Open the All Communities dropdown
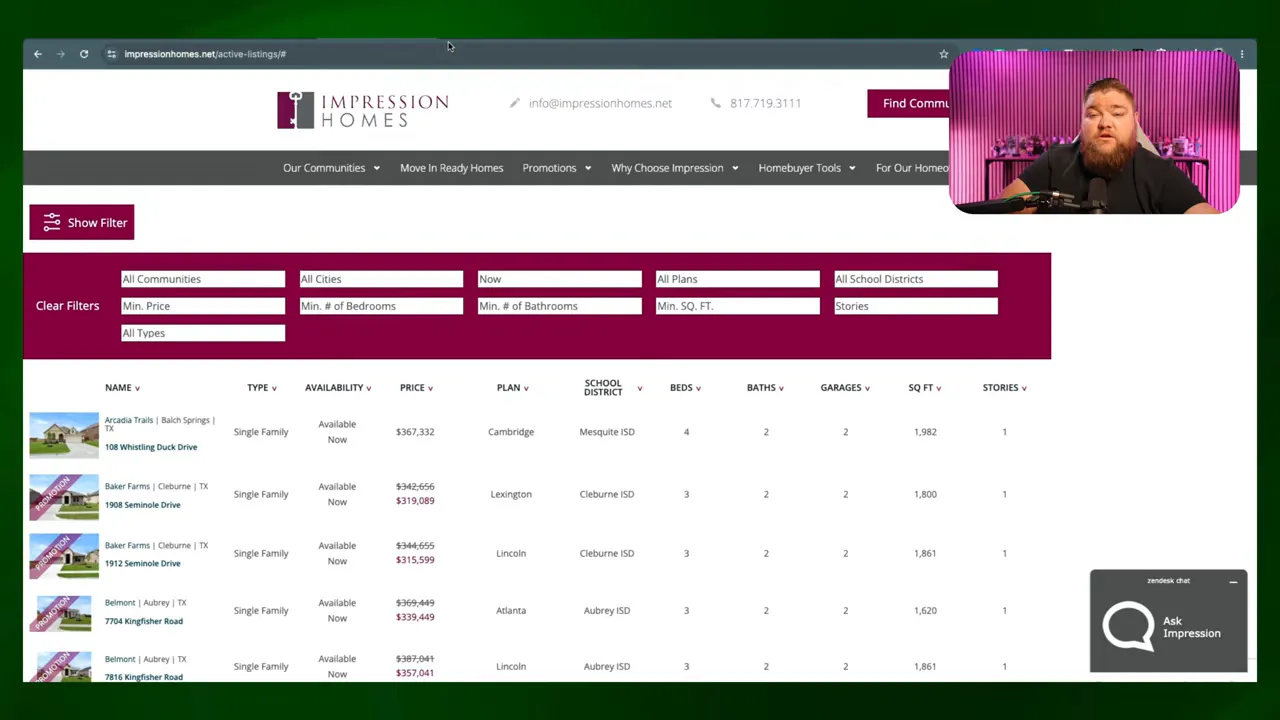Screen dimensions: 1280x720 pos(203,279)
